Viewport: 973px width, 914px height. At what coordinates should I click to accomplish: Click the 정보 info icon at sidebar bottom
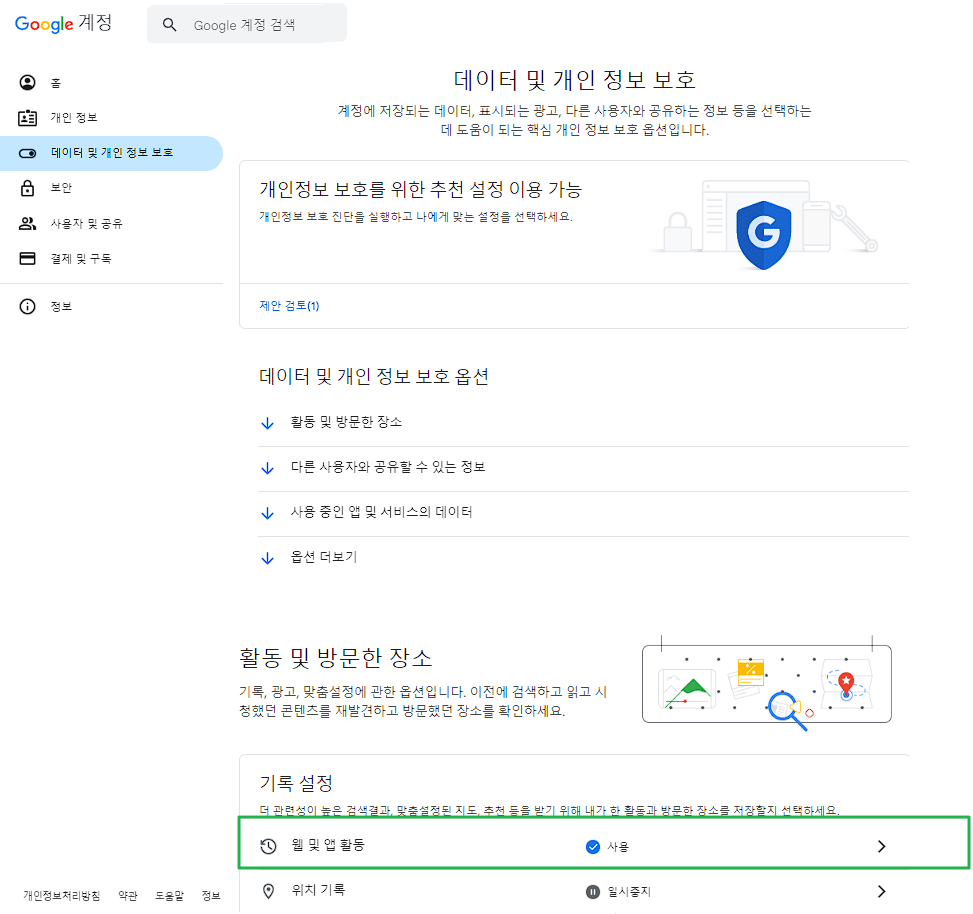click(x=27, y=306)
